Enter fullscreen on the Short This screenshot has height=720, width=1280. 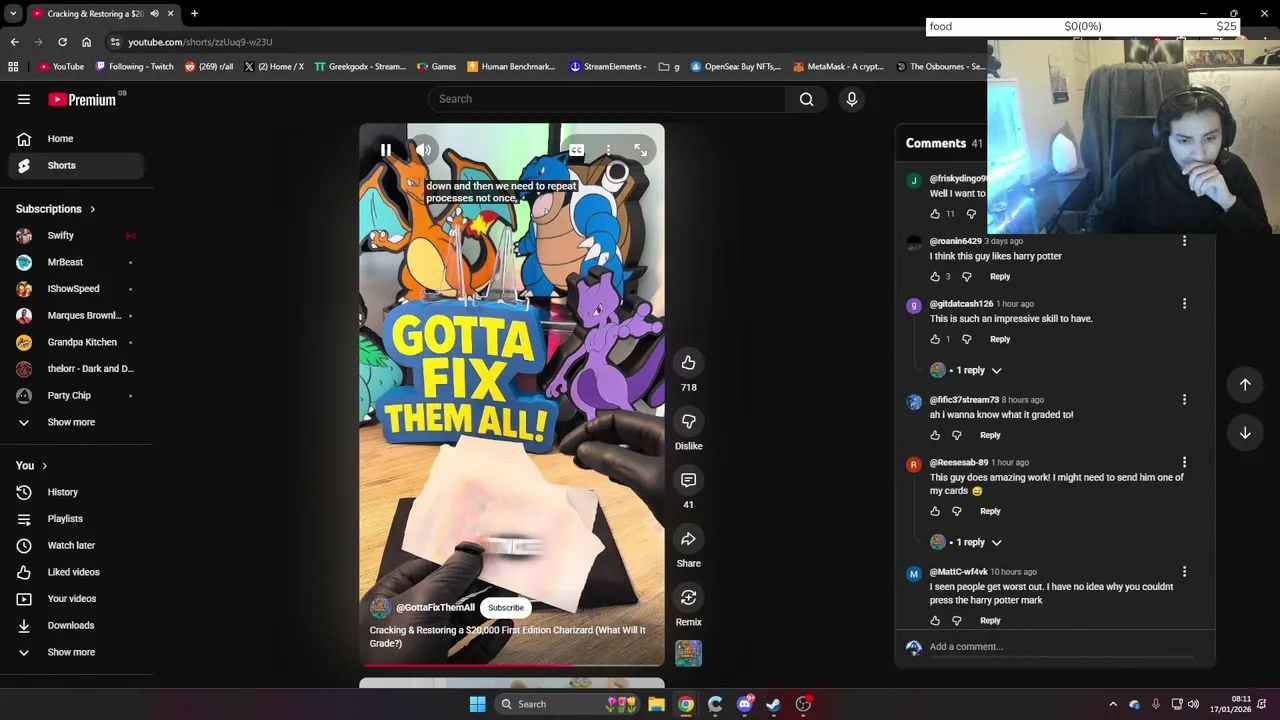pos(640,150)
